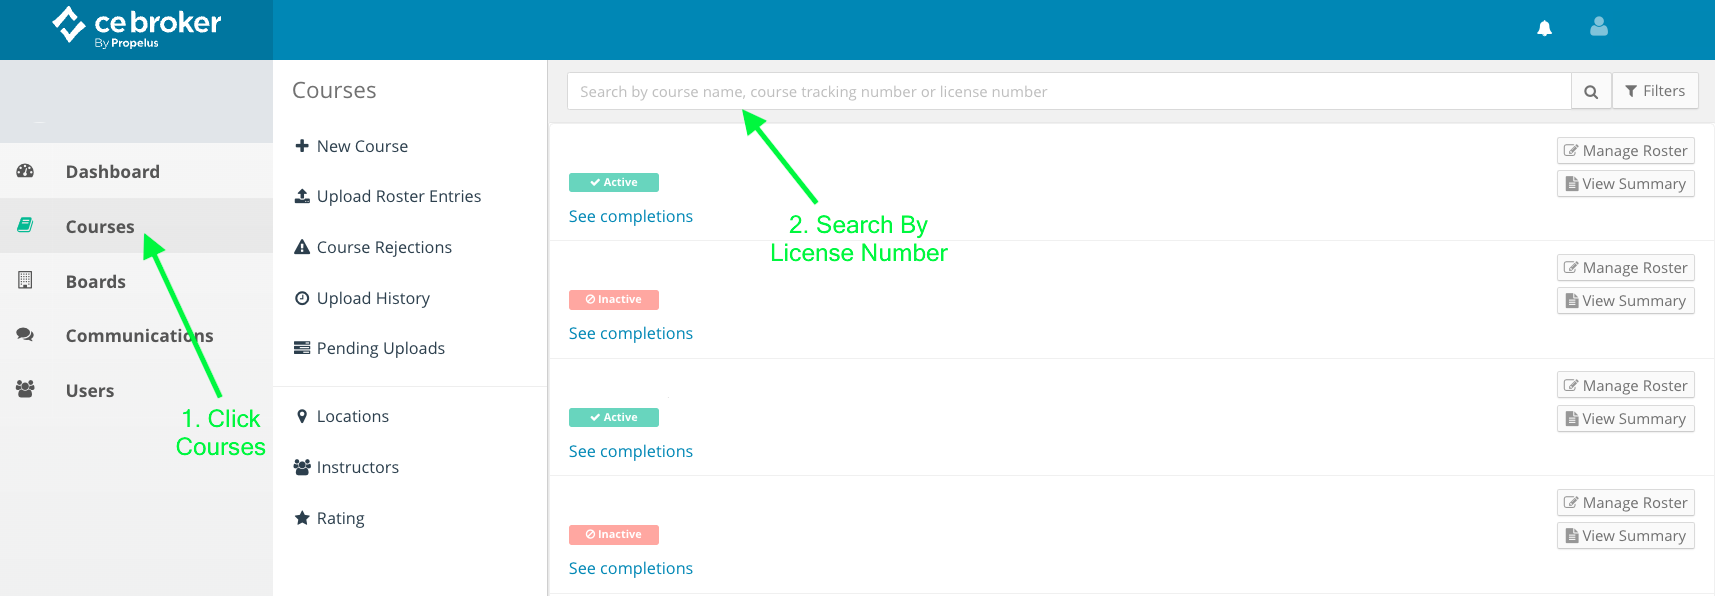Click the Users group icon

pos(26,389)
